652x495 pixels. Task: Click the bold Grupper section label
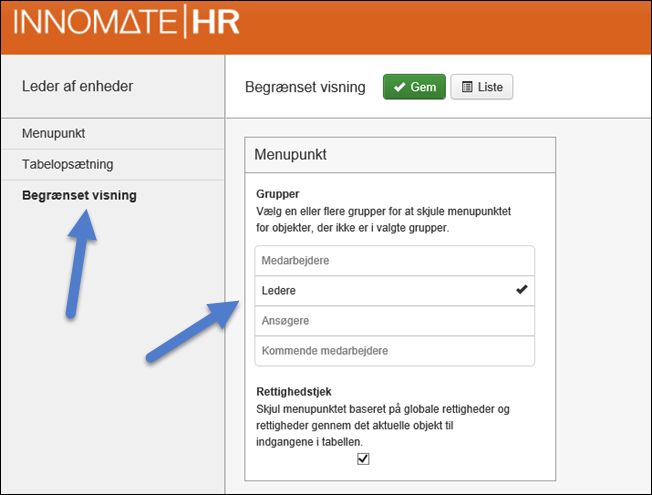point(278,193)
